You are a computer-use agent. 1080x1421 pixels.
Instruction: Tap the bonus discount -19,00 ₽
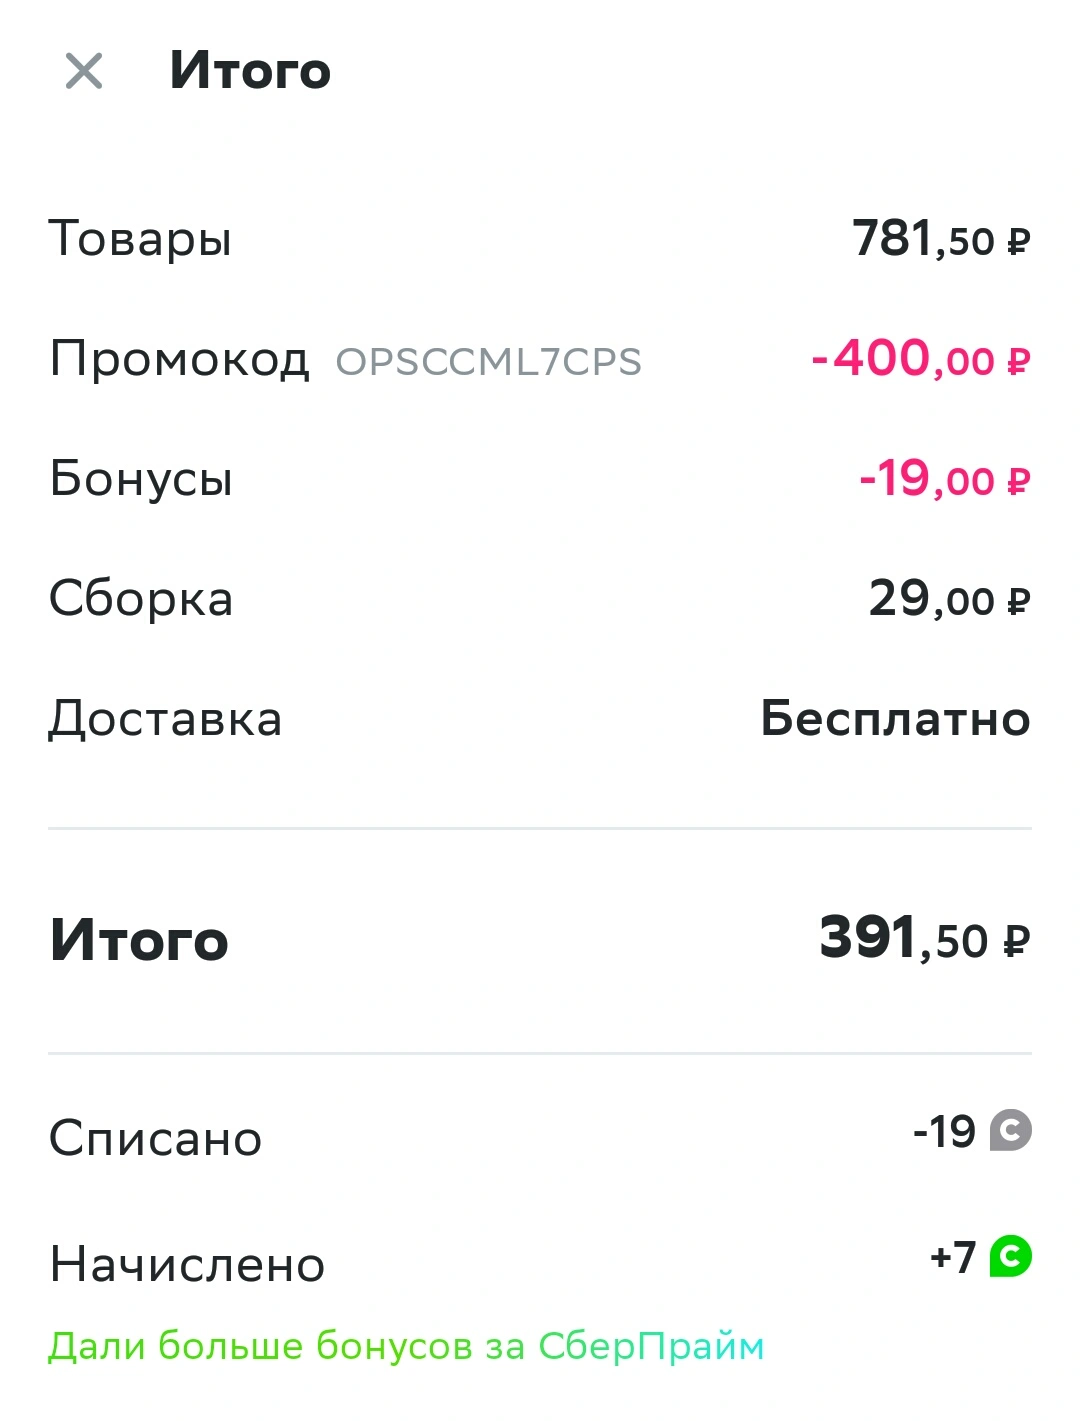pos(944,480)
